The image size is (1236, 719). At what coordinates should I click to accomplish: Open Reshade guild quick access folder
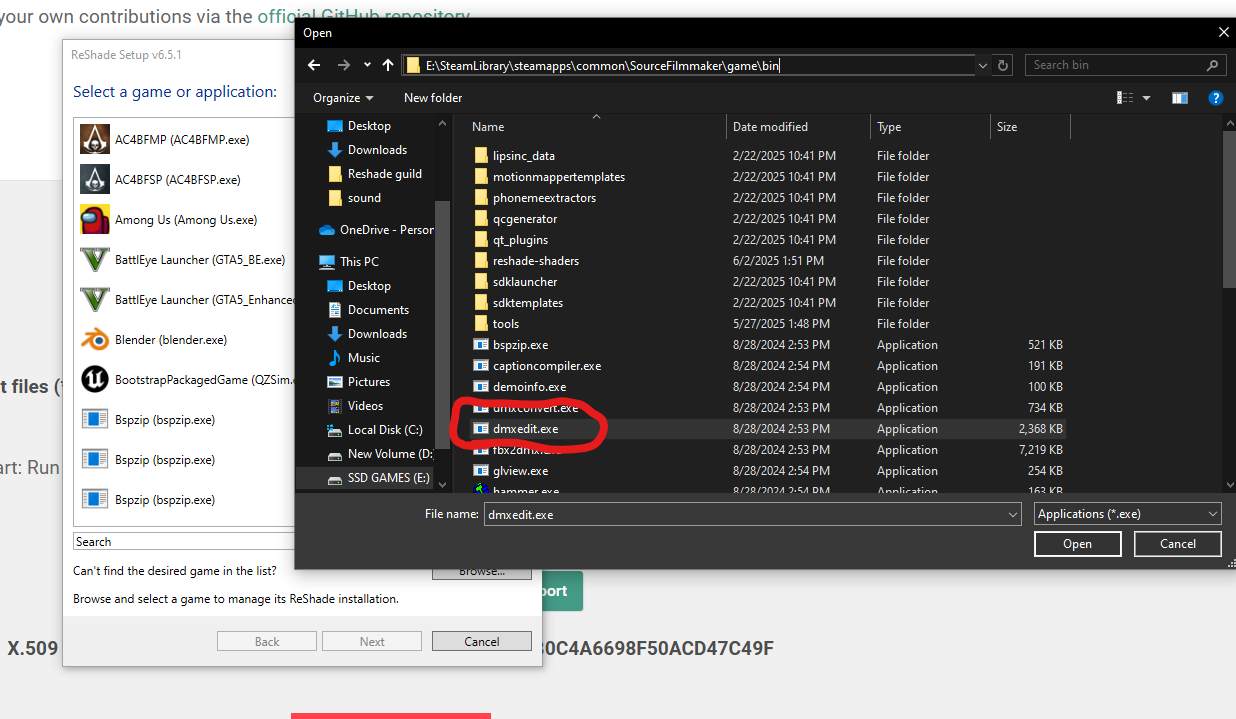[375, 174]
